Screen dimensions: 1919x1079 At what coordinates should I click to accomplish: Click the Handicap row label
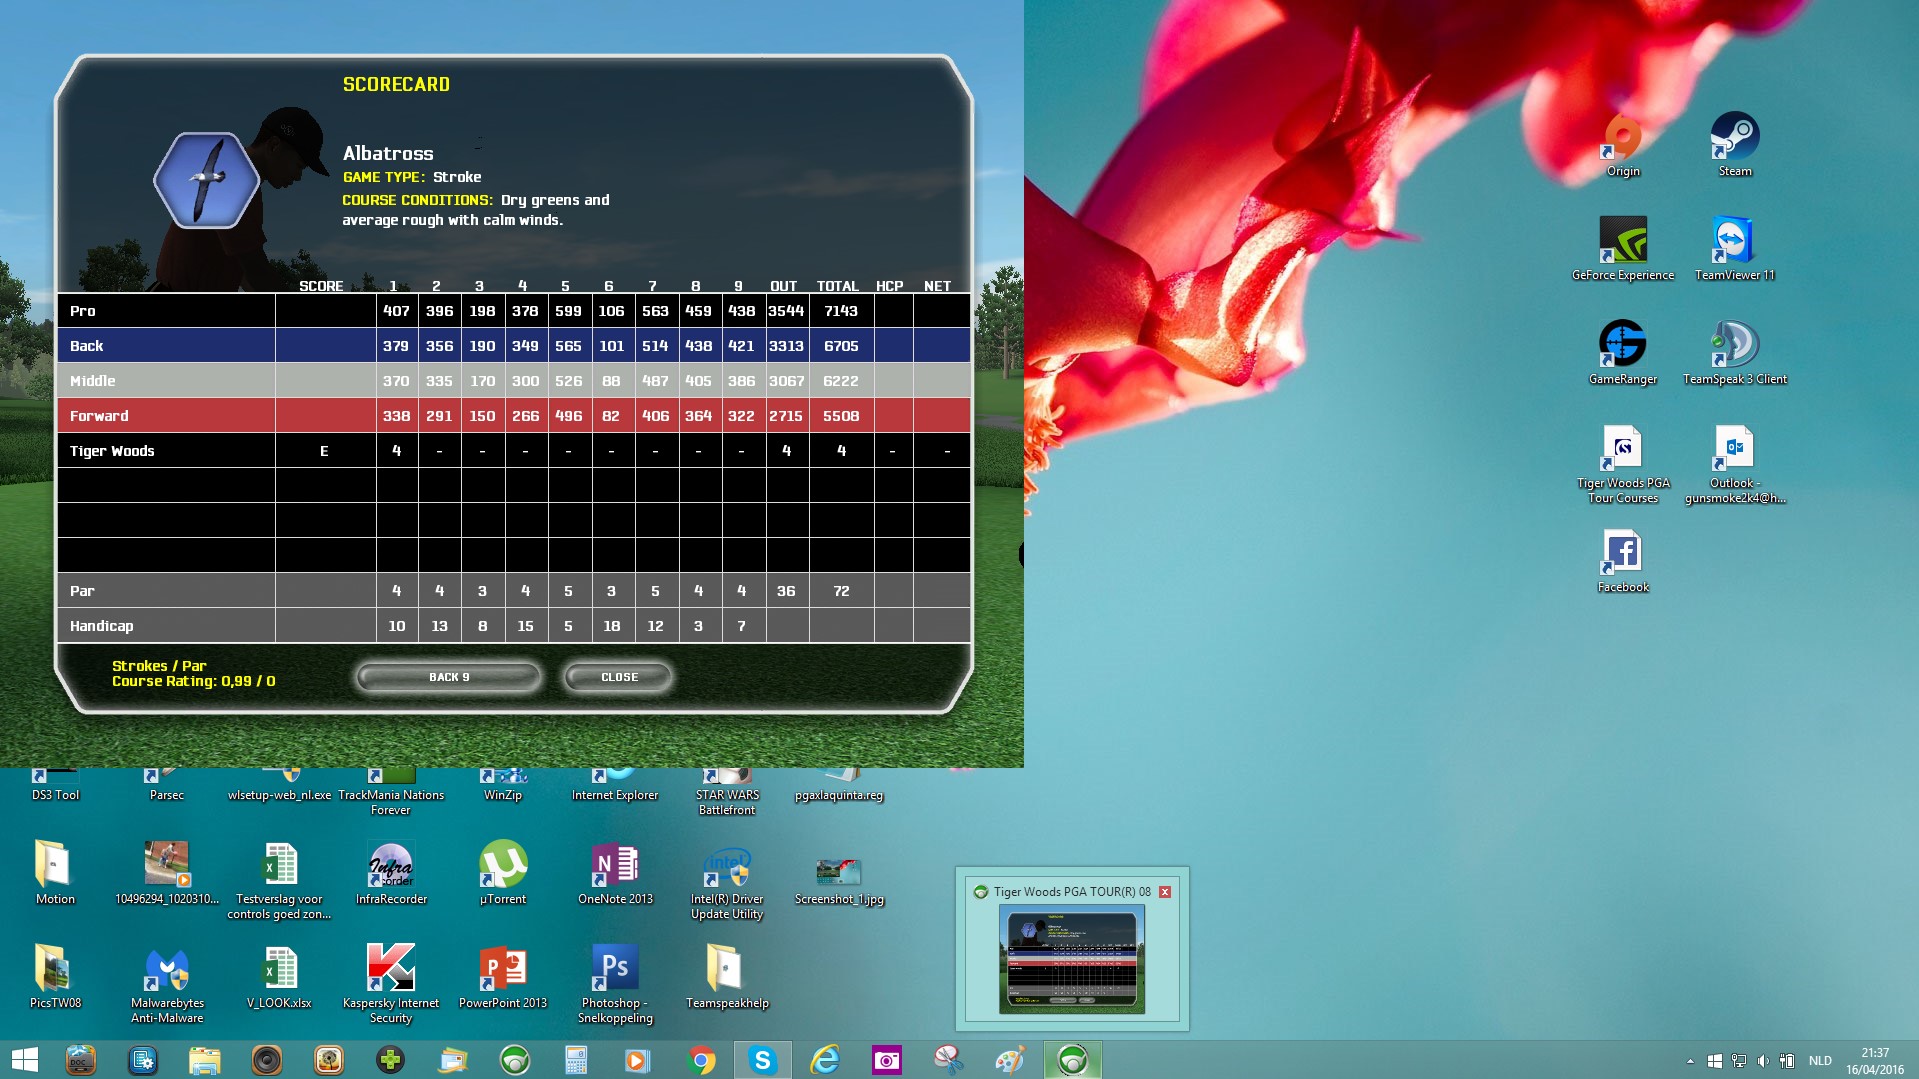101,626
